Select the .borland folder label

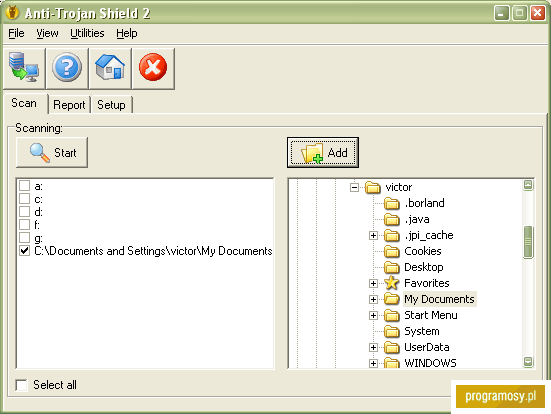pyautogui.click(x=424, y=203)
